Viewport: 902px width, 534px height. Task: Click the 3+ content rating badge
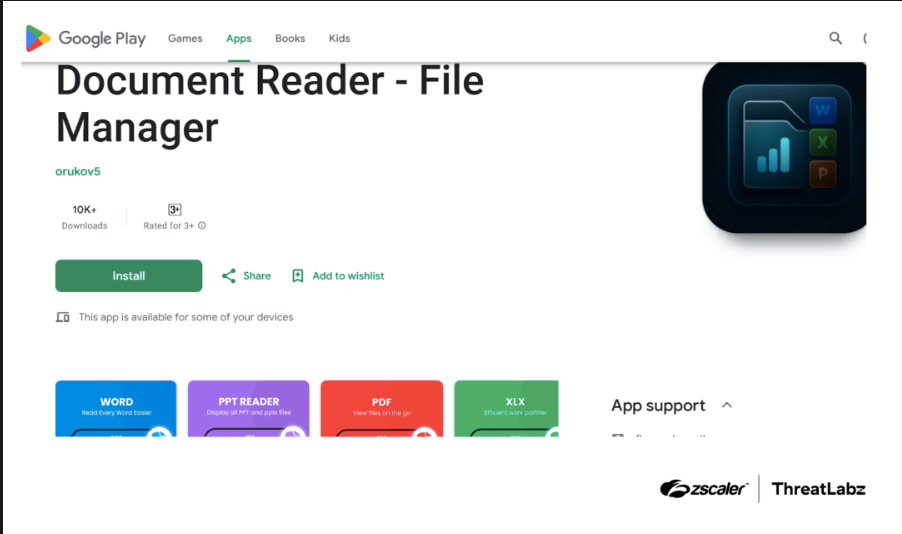174,209
